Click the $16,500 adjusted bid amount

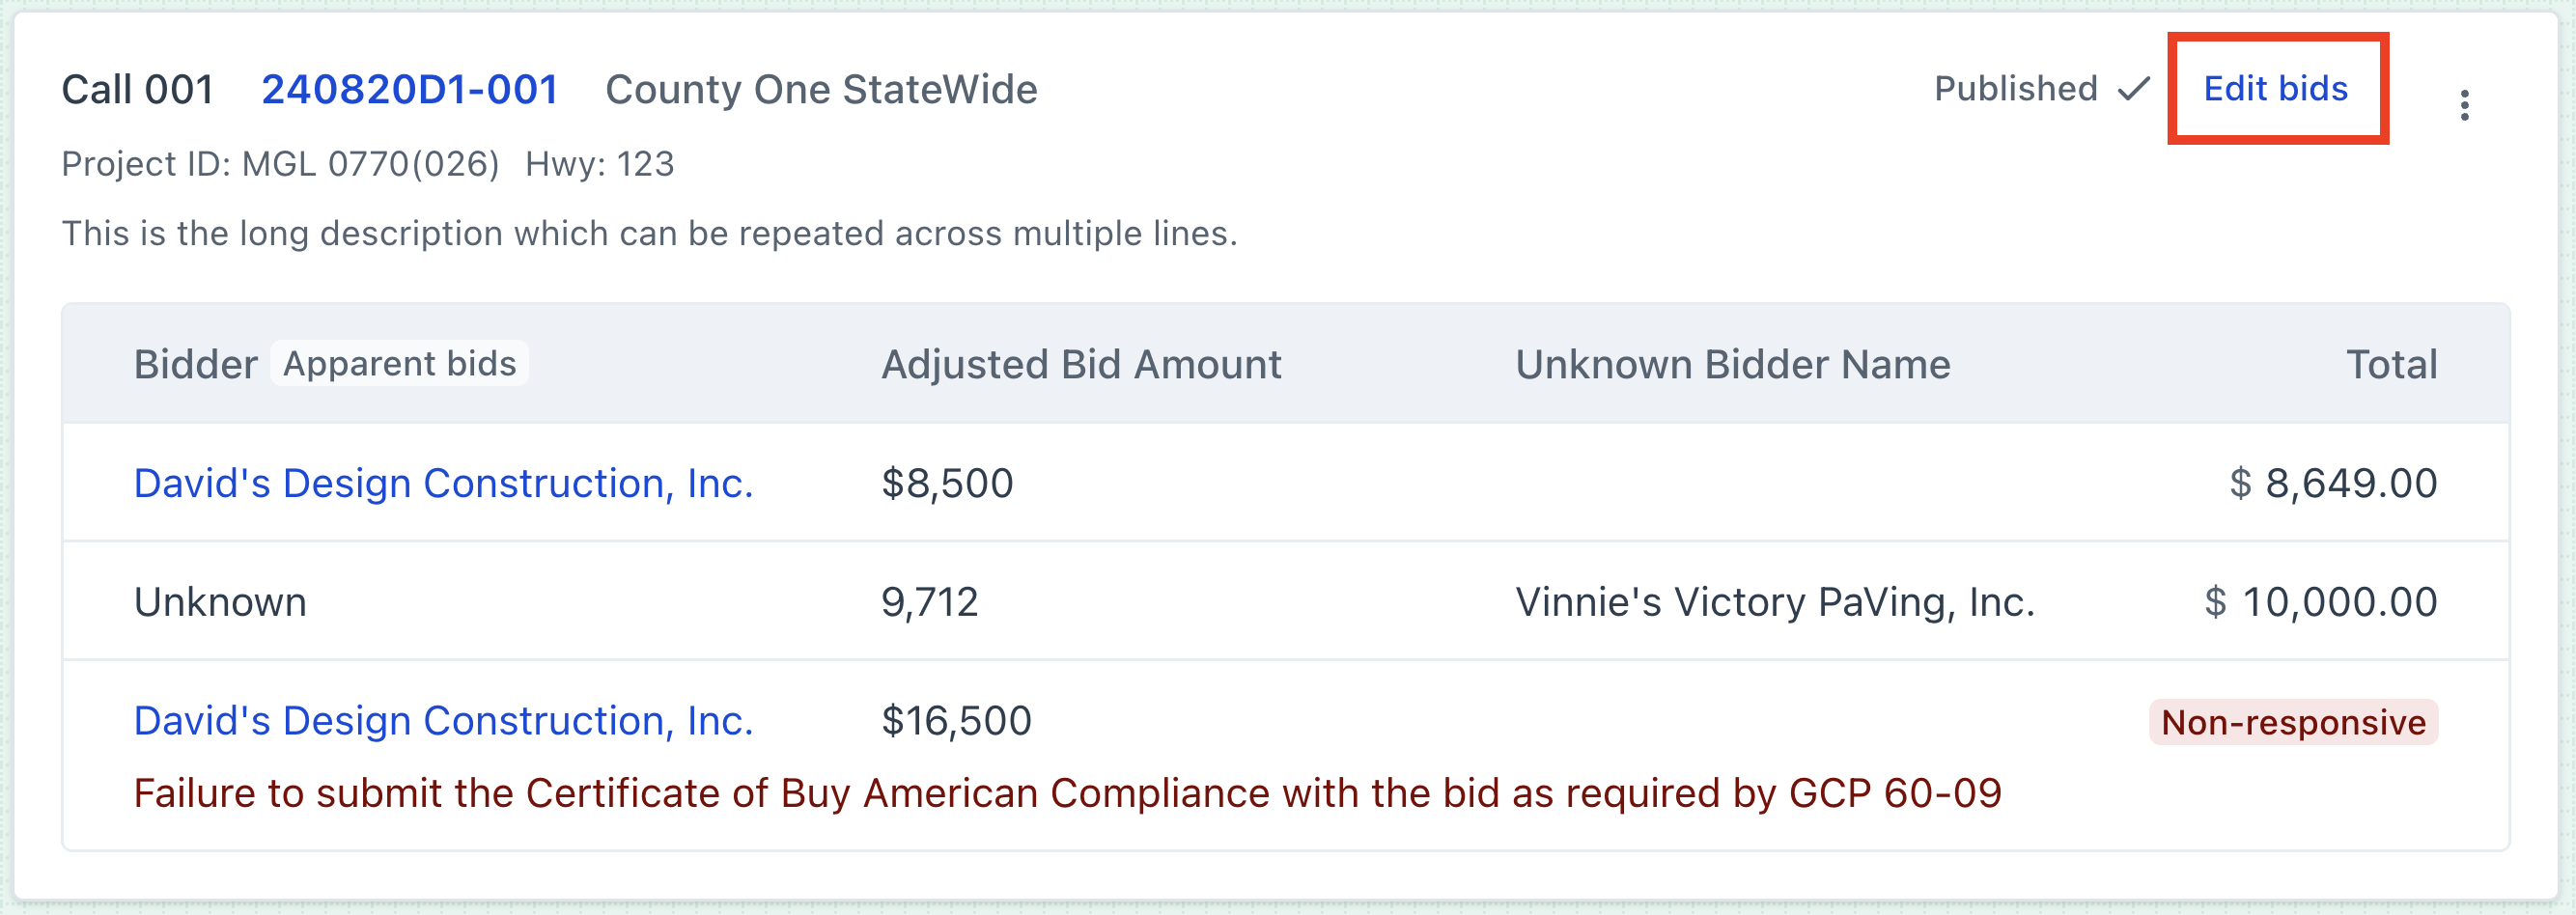(955, 721)
